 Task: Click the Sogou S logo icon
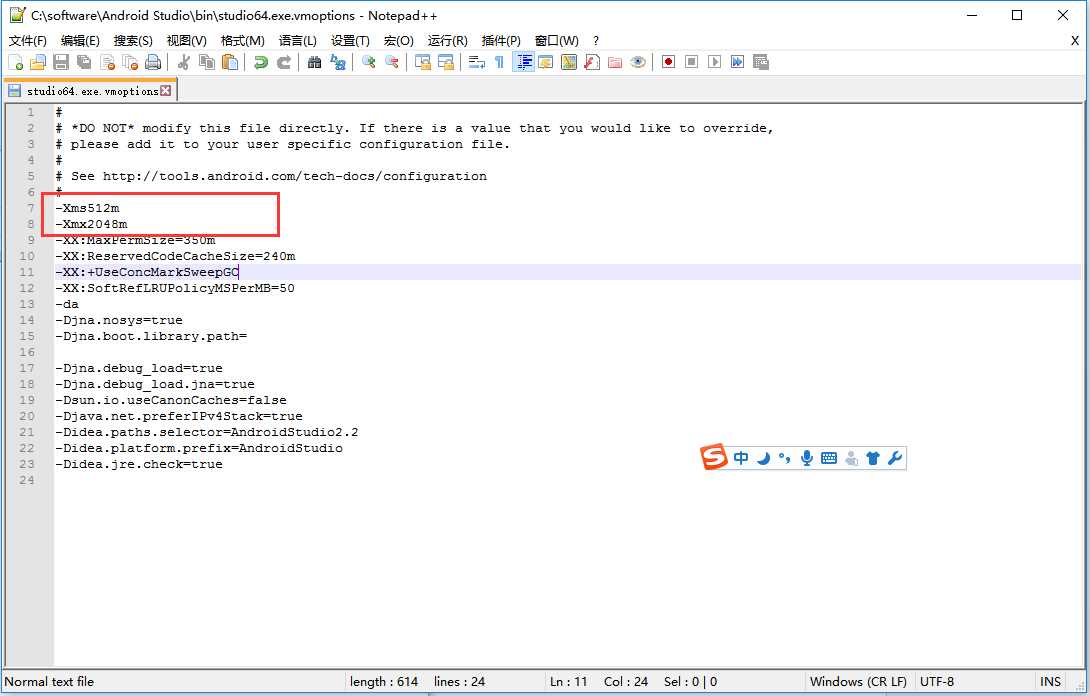pyautogui.click(x=713, y=457)
